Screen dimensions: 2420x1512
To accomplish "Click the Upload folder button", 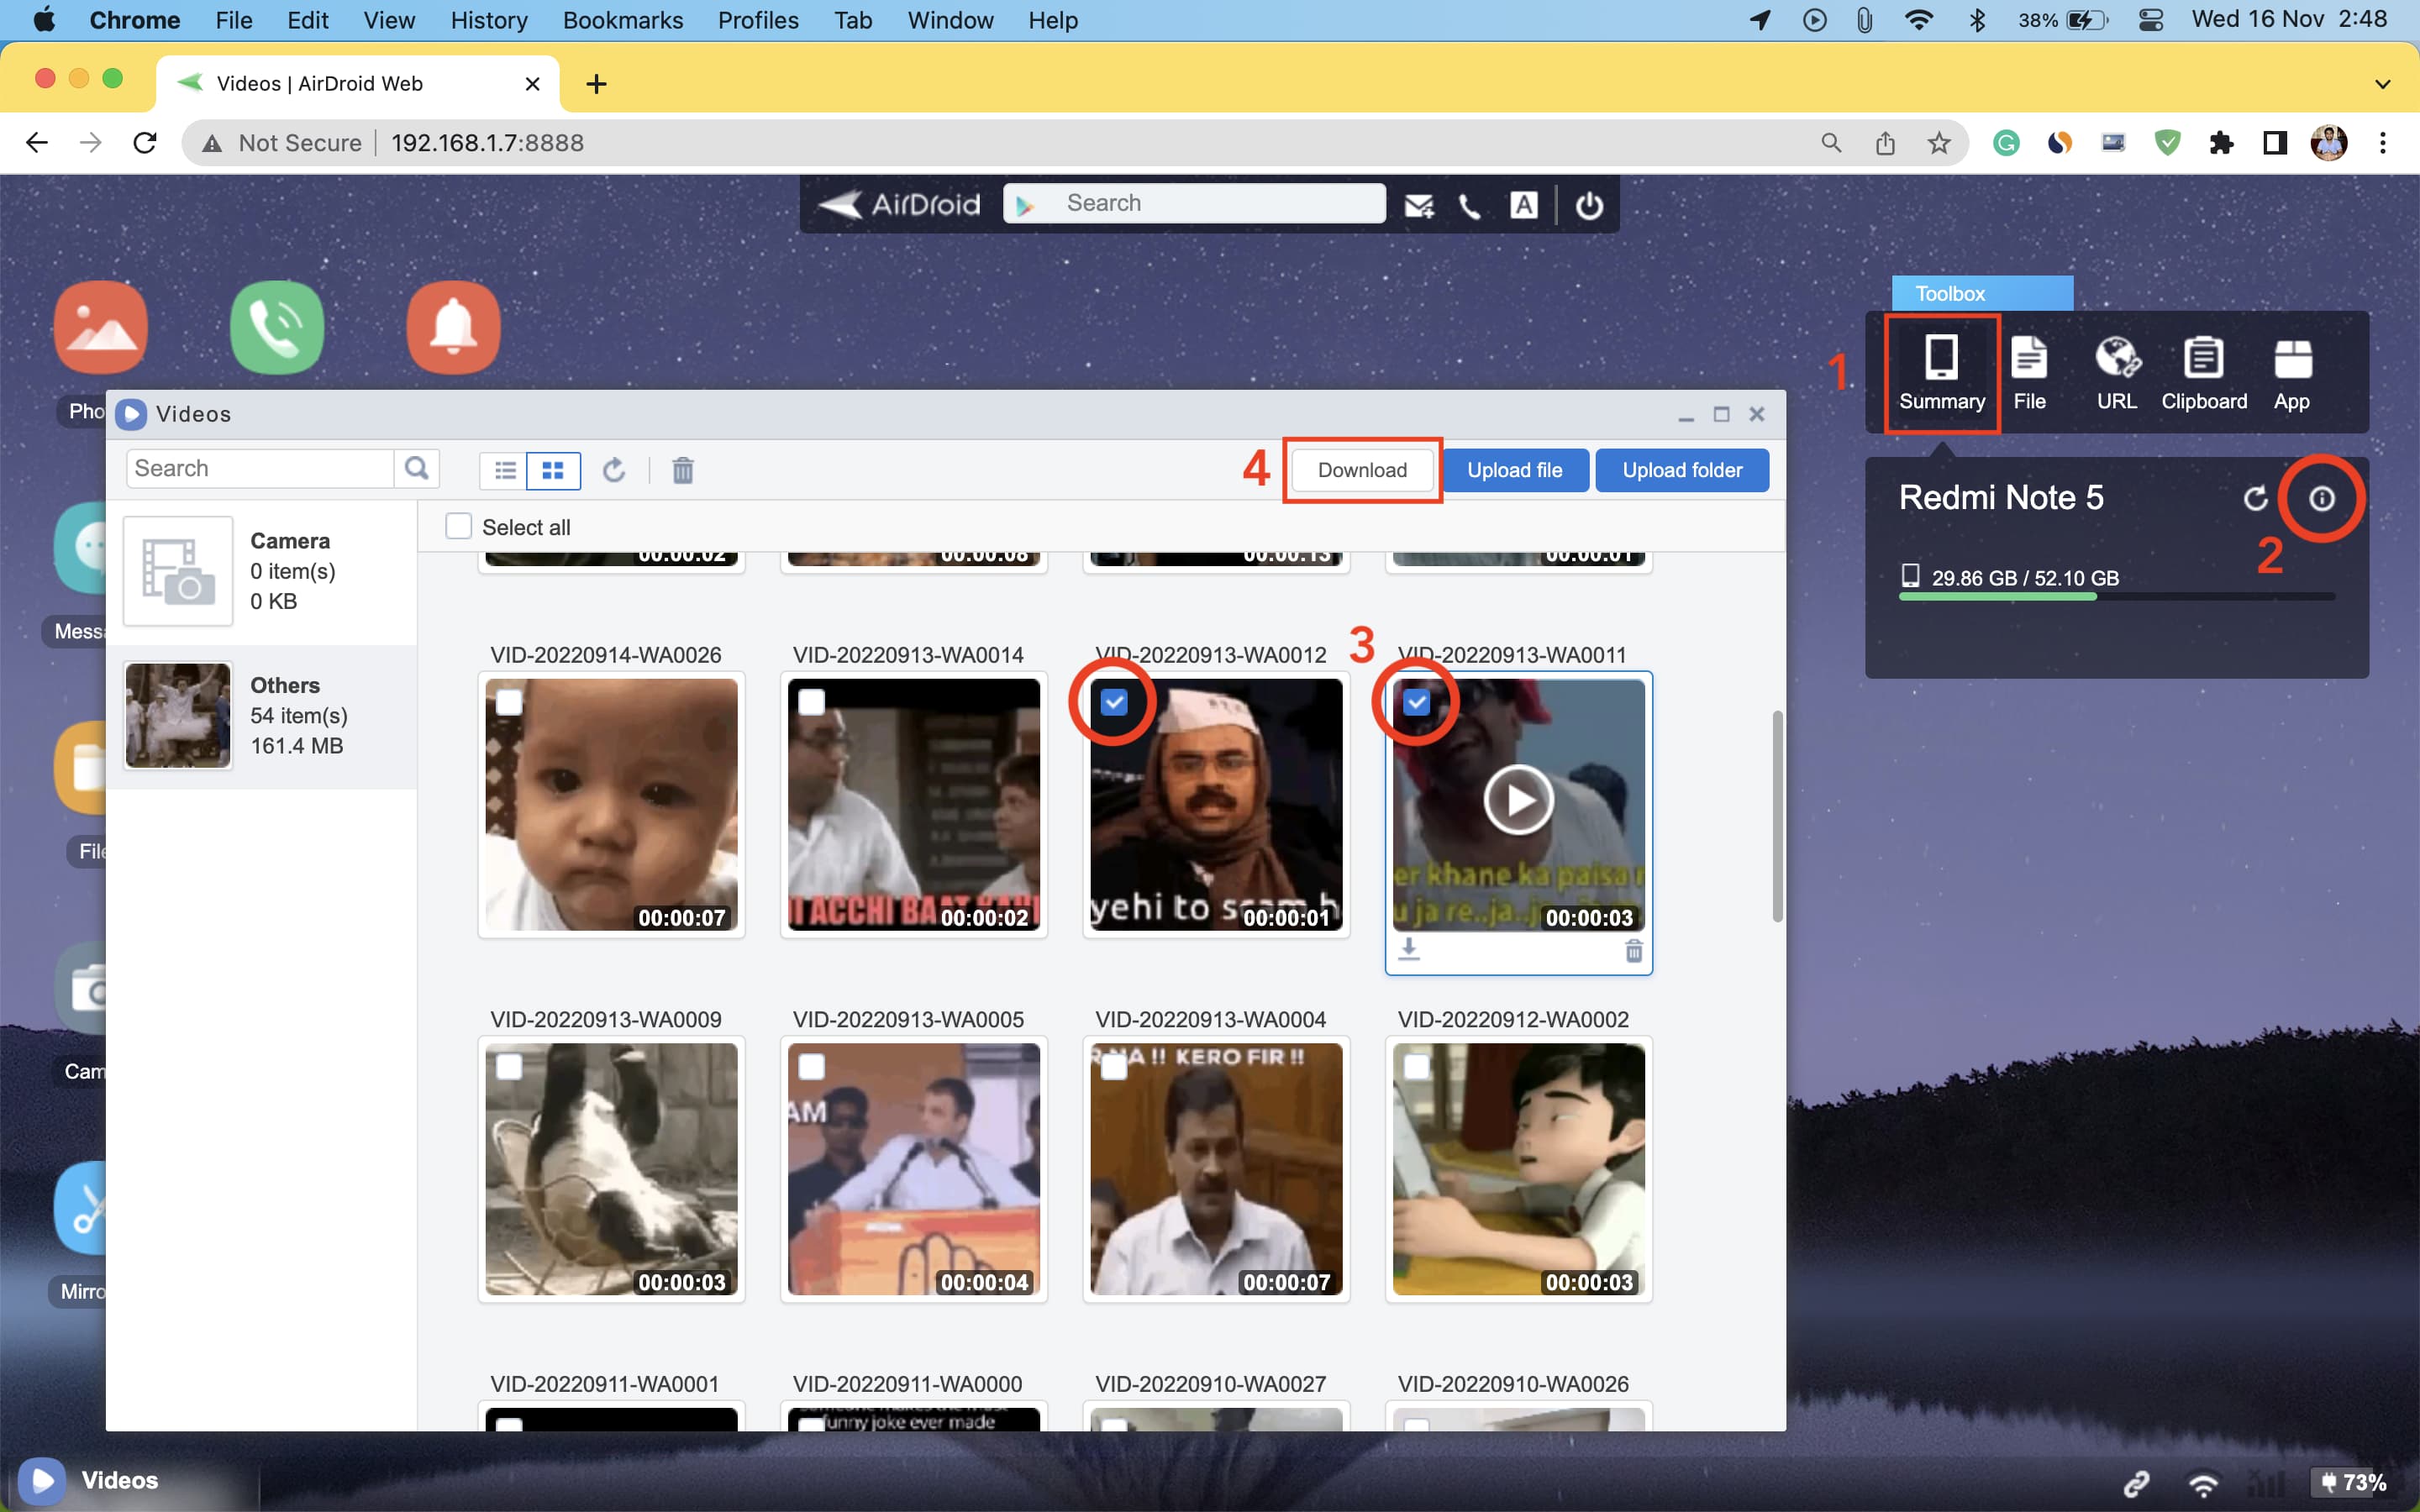I will (1681, 470).
